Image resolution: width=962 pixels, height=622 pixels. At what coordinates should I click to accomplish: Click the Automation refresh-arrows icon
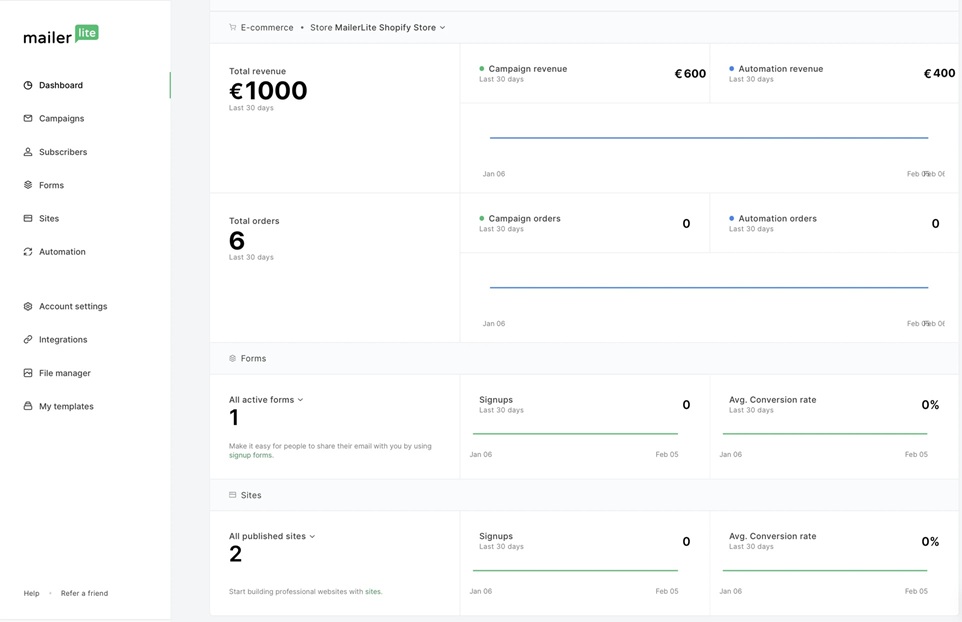point(28,251)
